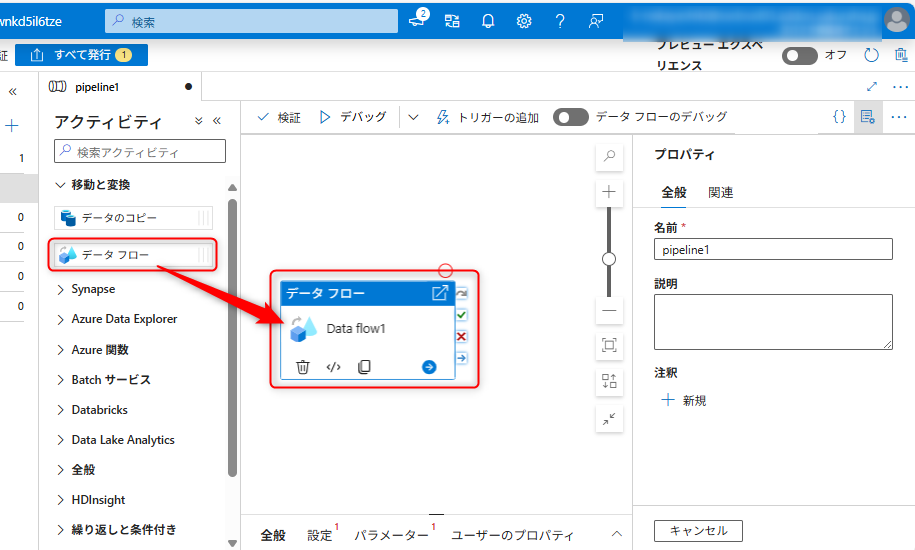Click the 説明 description text area
Viewport: 915px width, 550px height.
click(x=773, y=322)
